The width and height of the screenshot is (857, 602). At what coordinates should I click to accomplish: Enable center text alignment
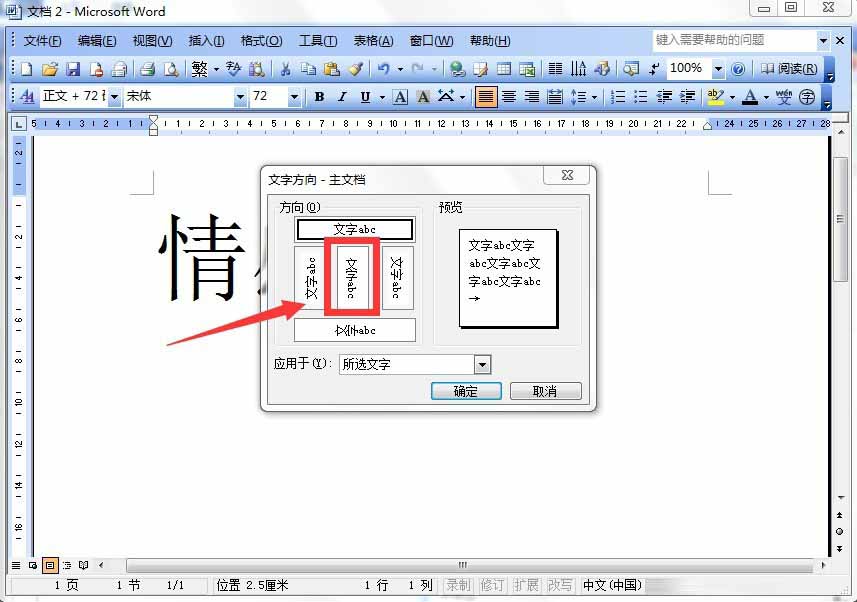[x=509, y=97]
